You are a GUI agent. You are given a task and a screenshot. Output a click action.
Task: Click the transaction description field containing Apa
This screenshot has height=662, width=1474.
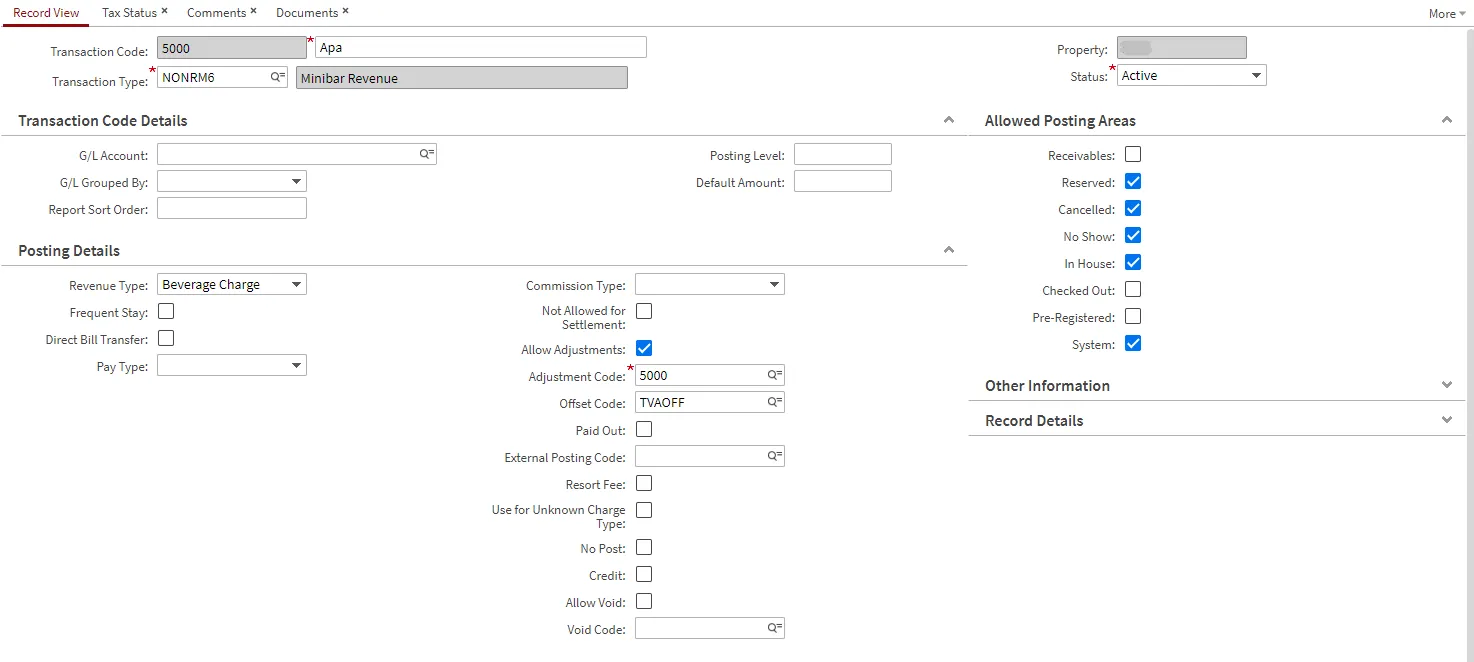coord(481,47)
